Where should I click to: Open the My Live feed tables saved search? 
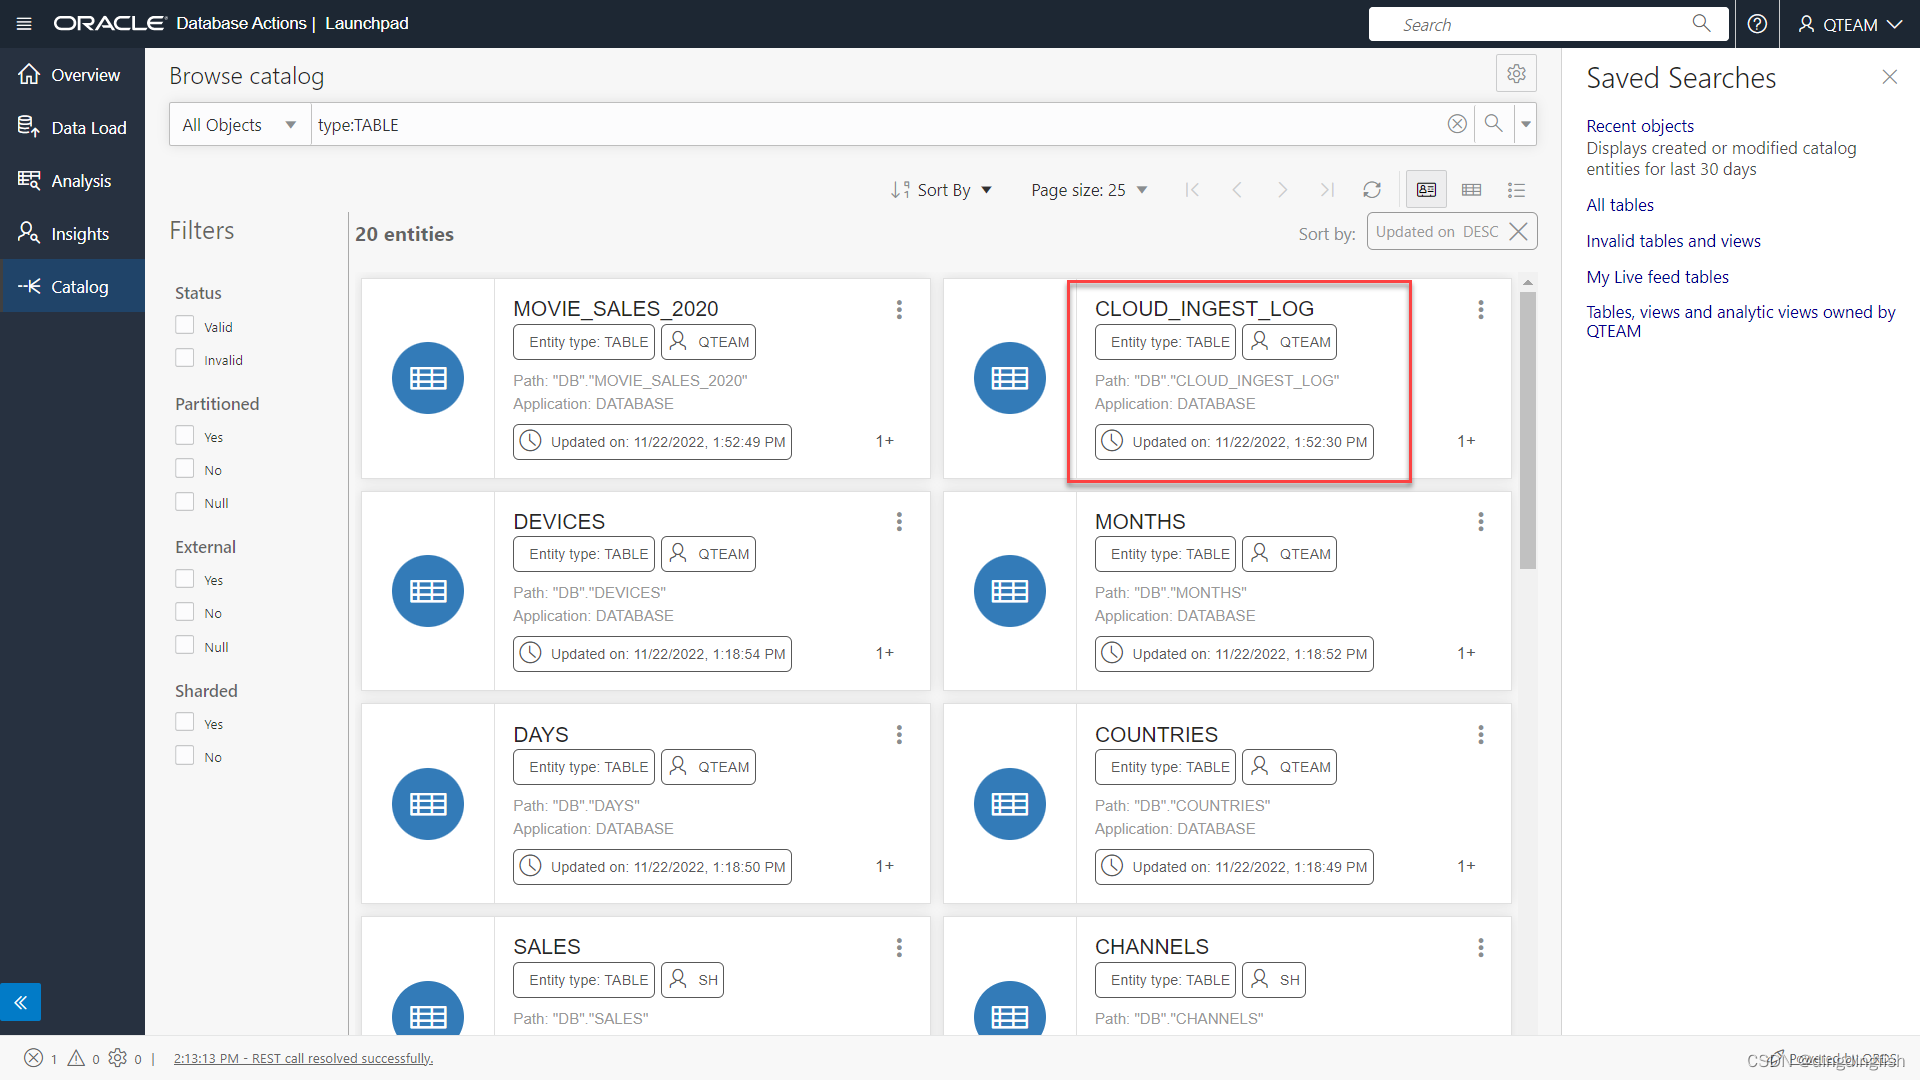[x=1657, y=276]
